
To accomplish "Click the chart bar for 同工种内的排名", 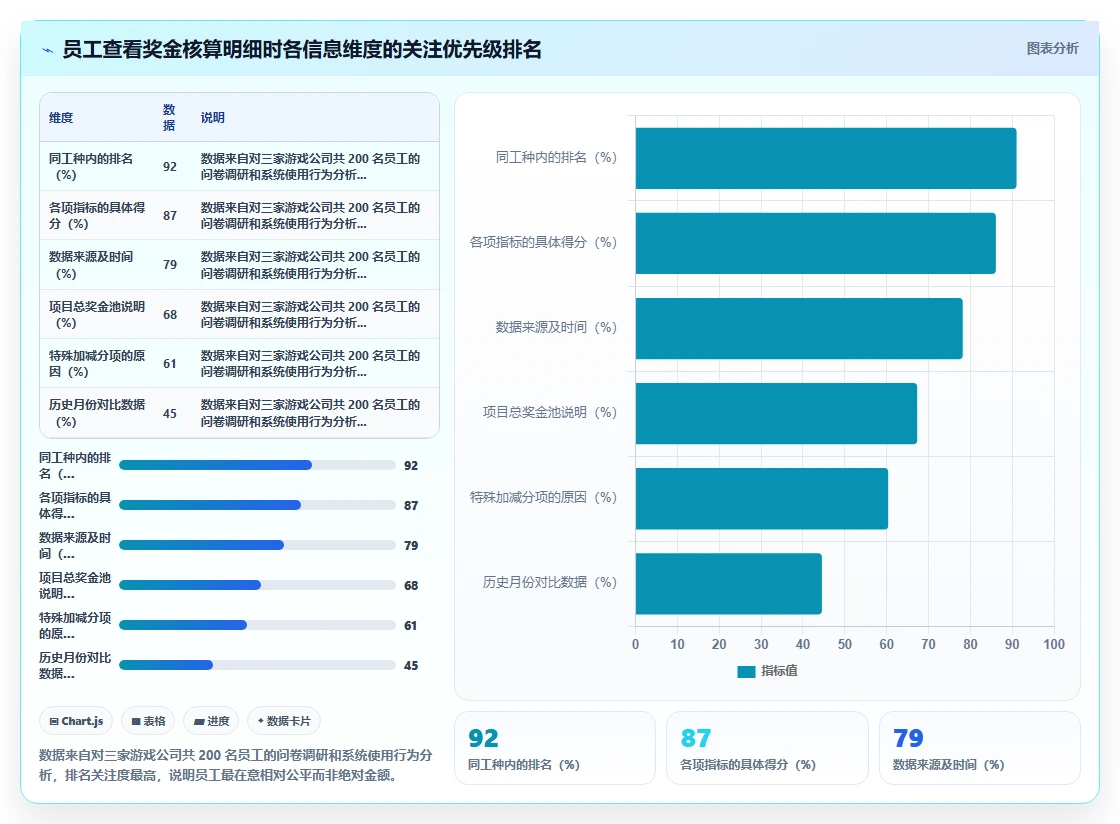I will click(826, 159).
